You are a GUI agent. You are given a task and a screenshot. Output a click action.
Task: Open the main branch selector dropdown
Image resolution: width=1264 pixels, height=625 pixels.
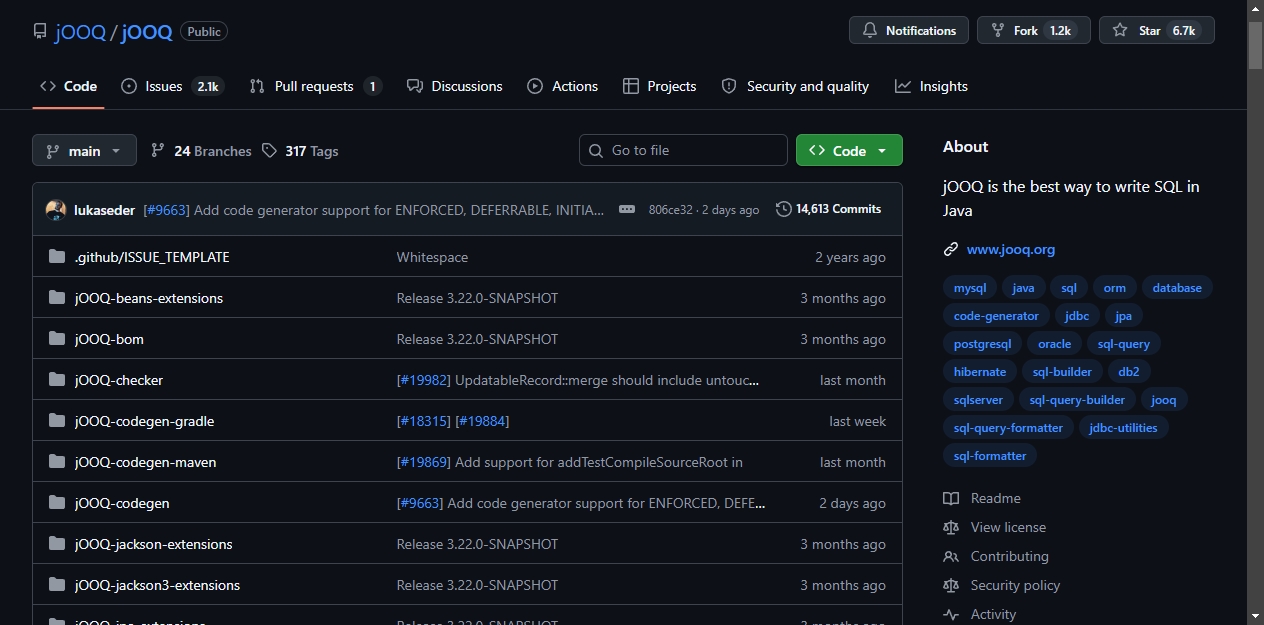[84, 151]
